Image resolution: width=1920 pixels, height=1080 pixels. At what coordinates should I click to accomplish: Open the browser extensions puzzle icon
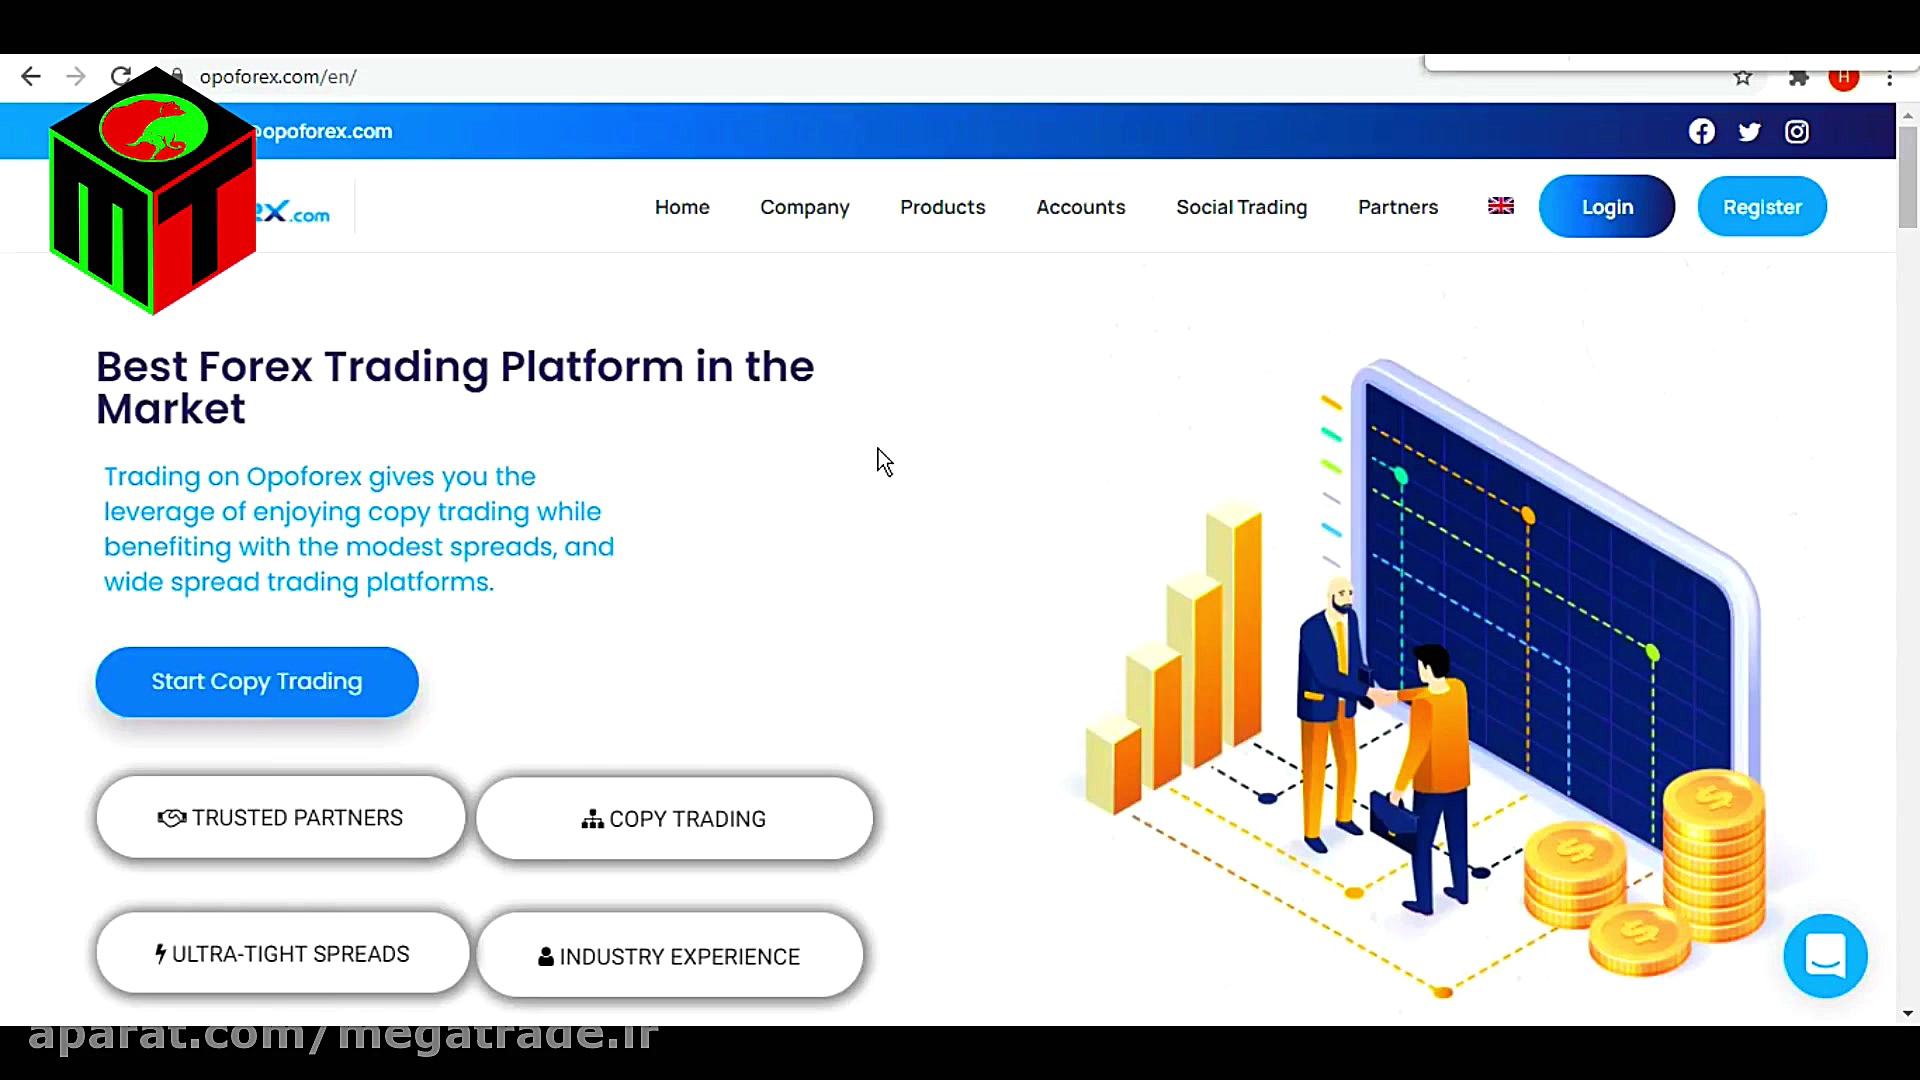coord(1799,78)
